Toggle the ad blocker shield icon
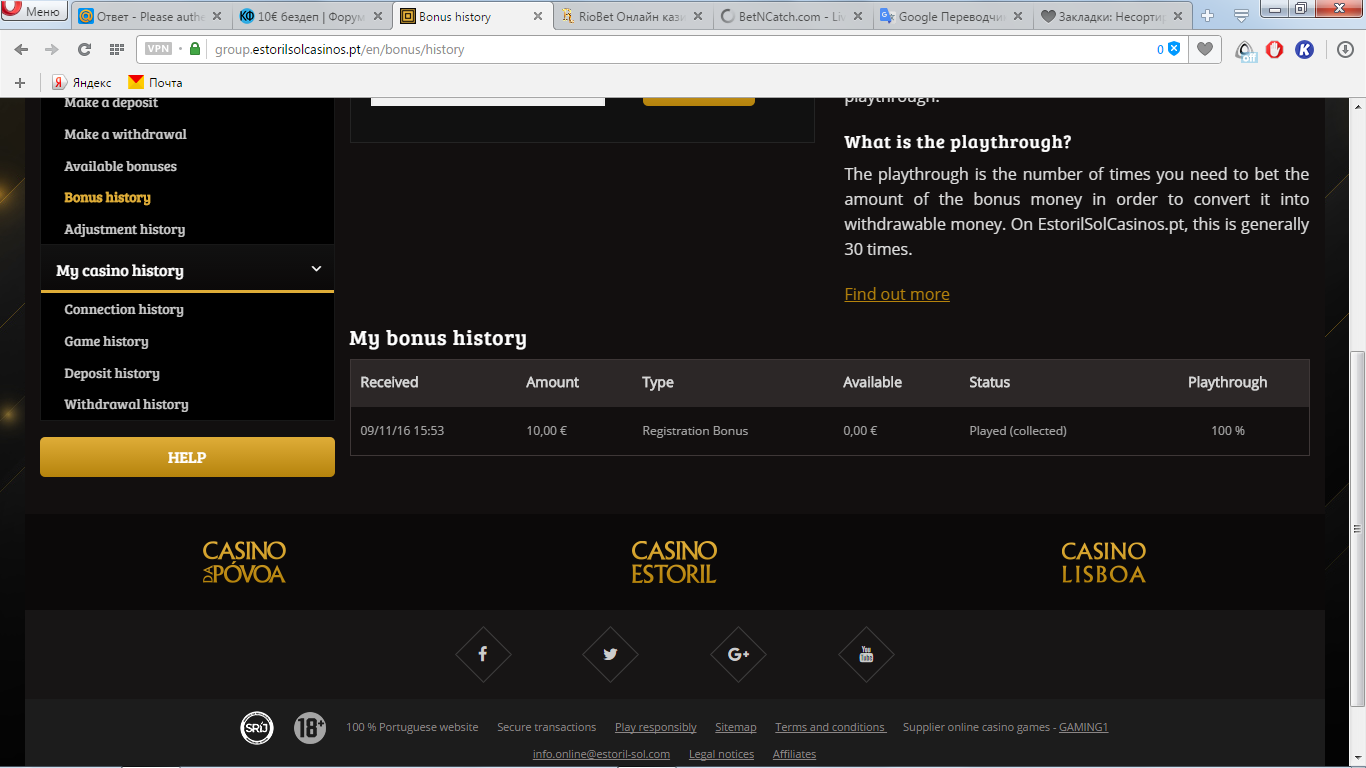The image size is (1366, 768). point(1174,49)
